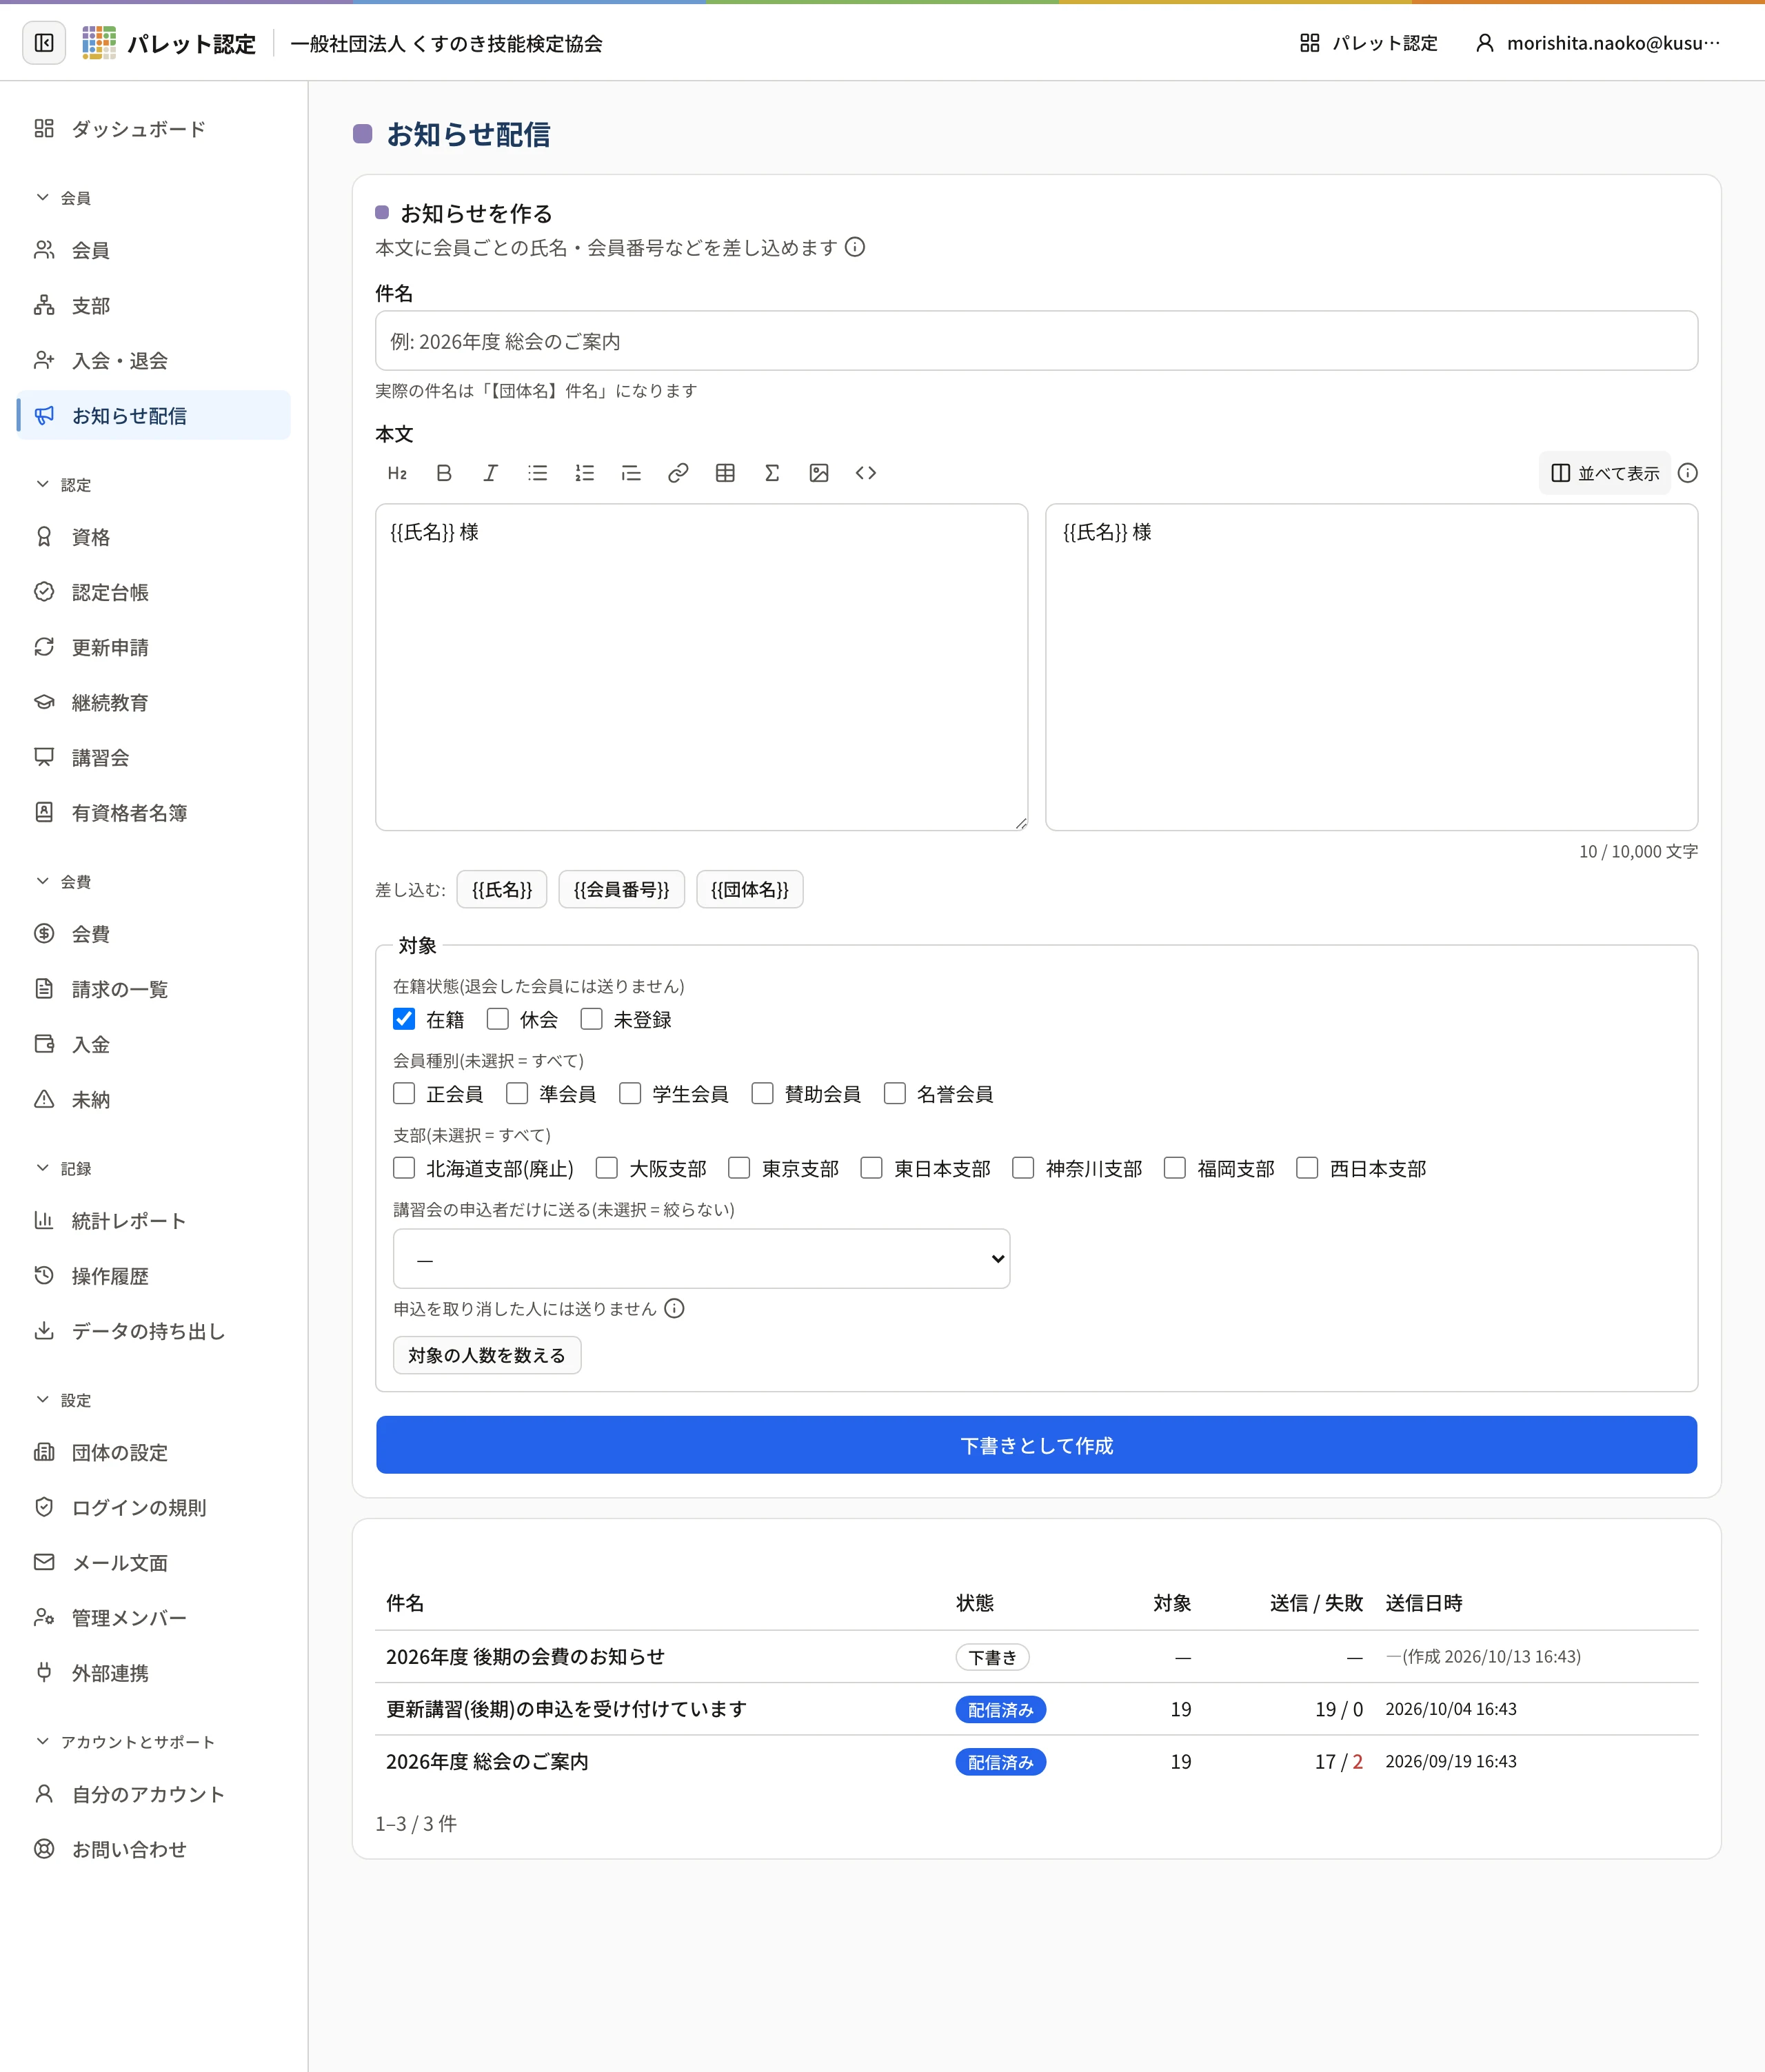Open the 講習会 applicant filter dropdown
The image size is (1765, 2072).
pos(701,1258)
